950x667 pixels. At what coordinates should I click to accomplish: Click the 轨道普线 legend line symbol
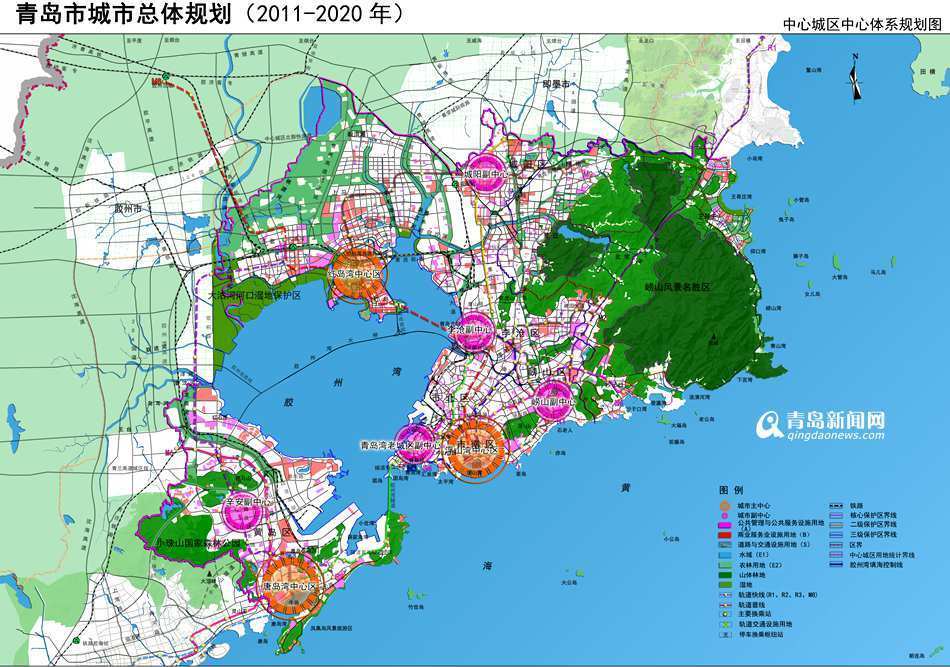(x=725, y=604)
